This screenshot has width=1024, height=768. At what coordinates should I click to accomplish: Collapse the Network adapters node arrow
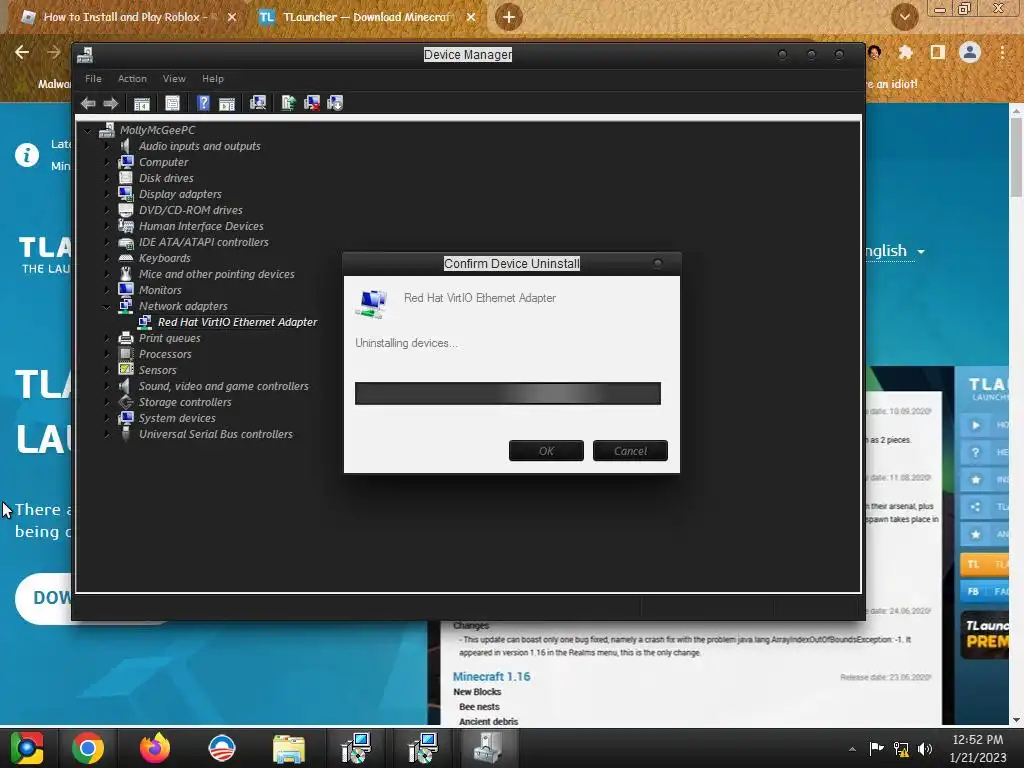[x=107, y=306]
